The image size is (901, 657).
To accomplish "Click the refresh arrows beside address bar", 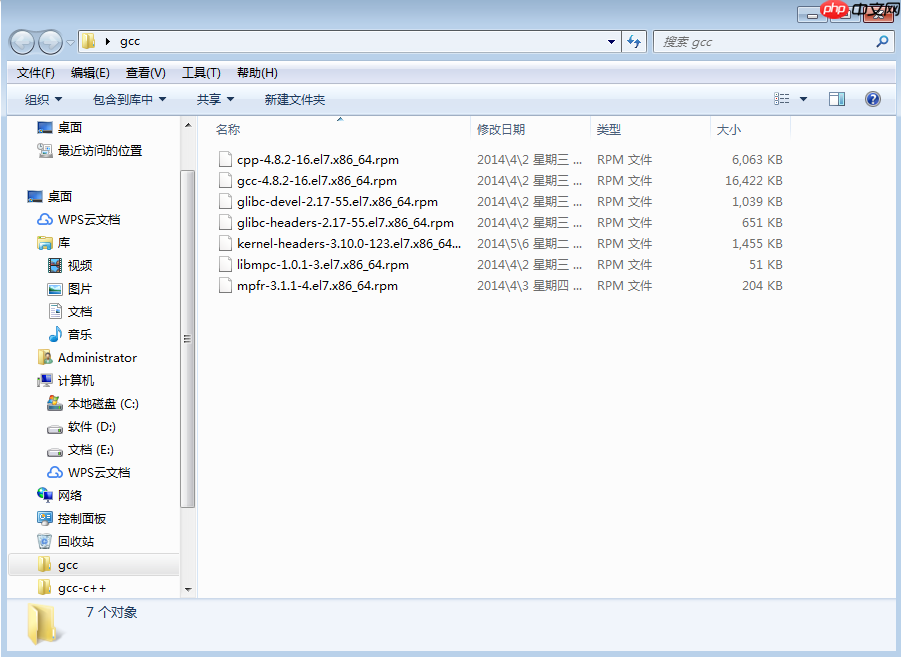I will pos(634,41).
